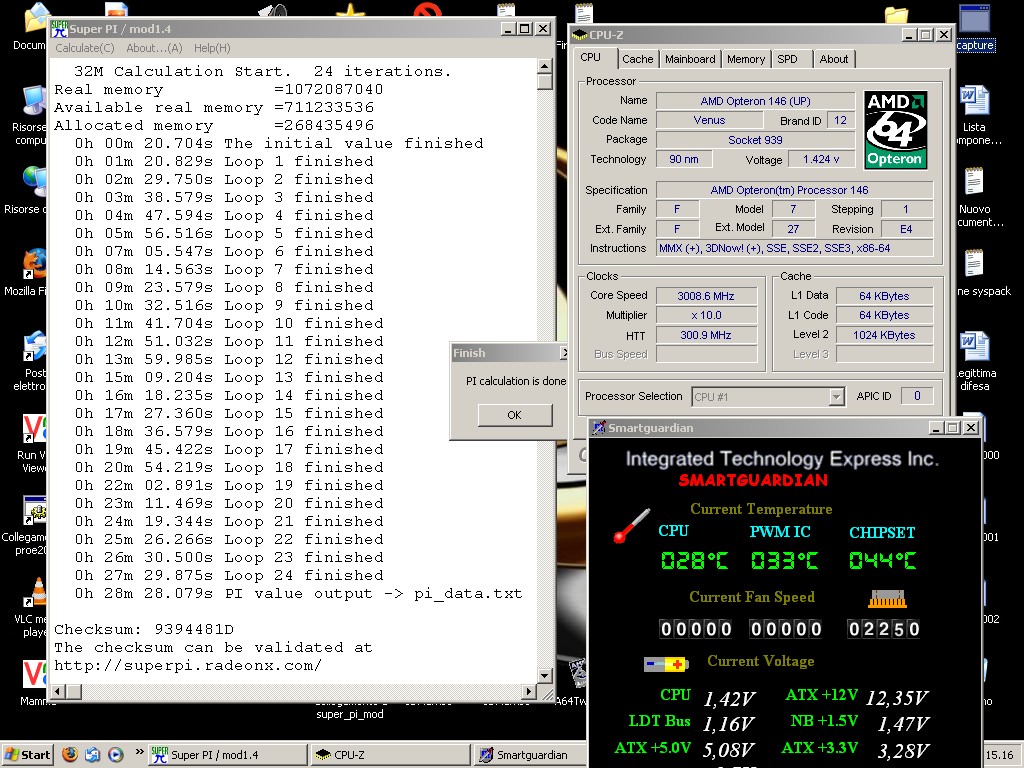Open the Help(H) menu in Super PI
The image size is (1024, 768).
(x=212, y=48)
